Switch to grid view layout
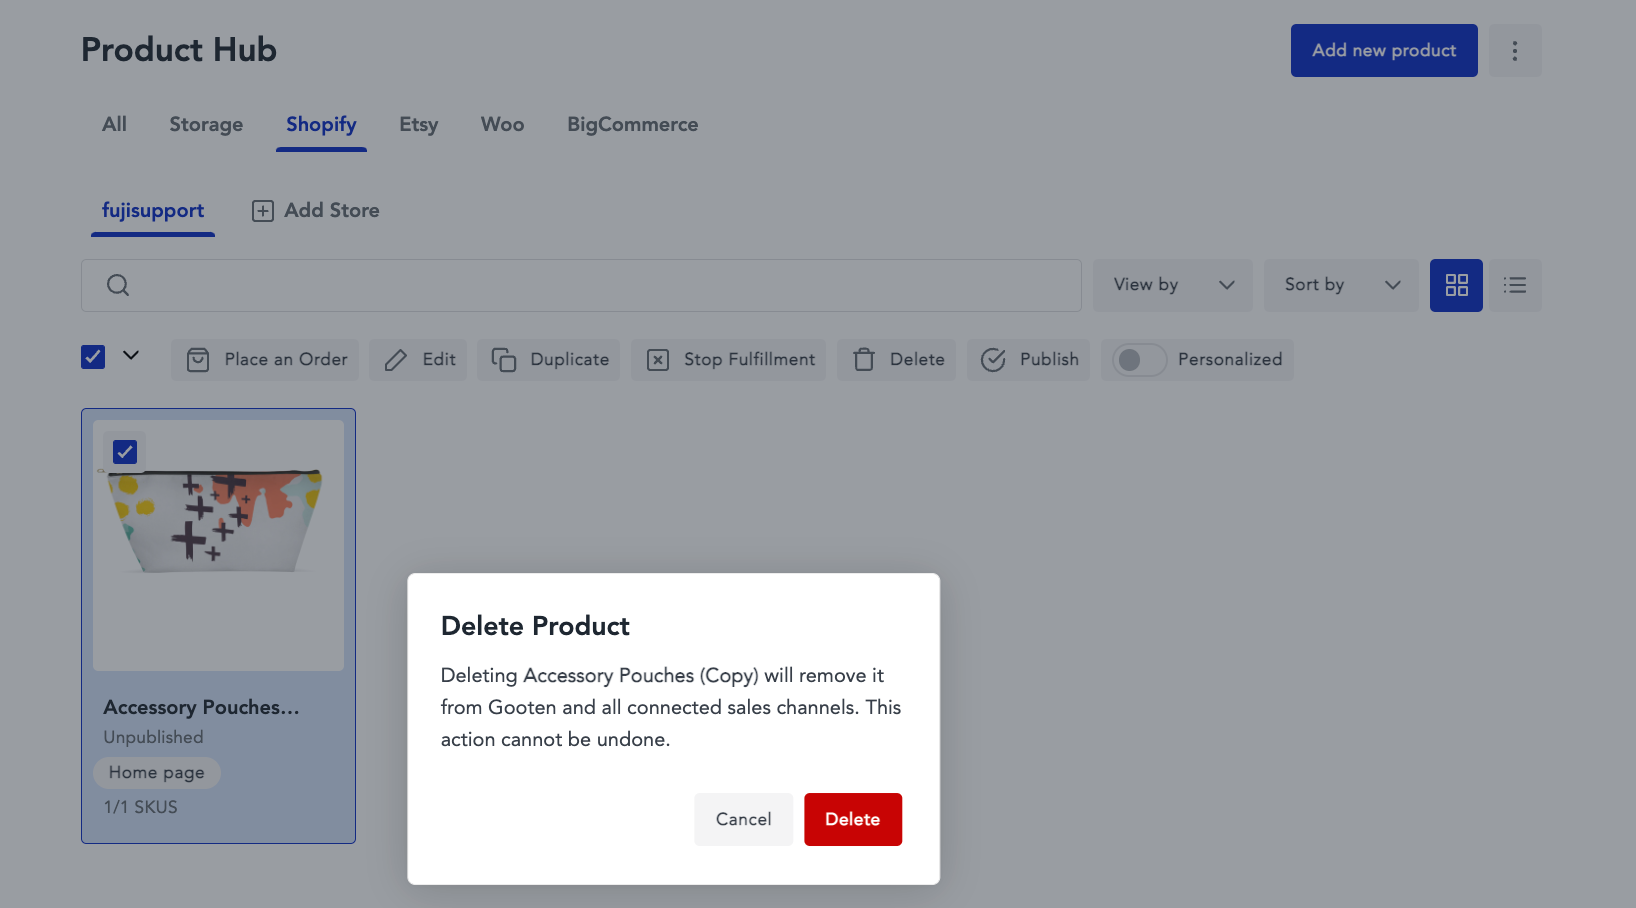This screenshot has width=1636, height=908. [1456, 285]
